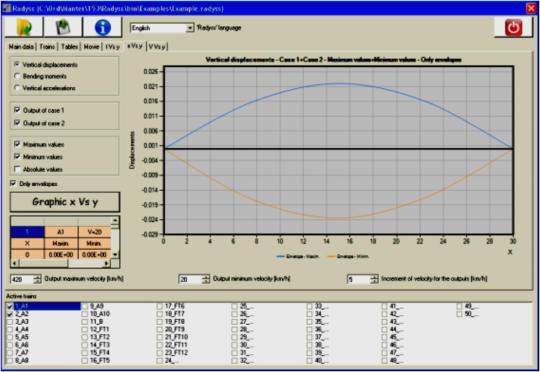Enable Absolute values checkbox

(x=17, y=169)
